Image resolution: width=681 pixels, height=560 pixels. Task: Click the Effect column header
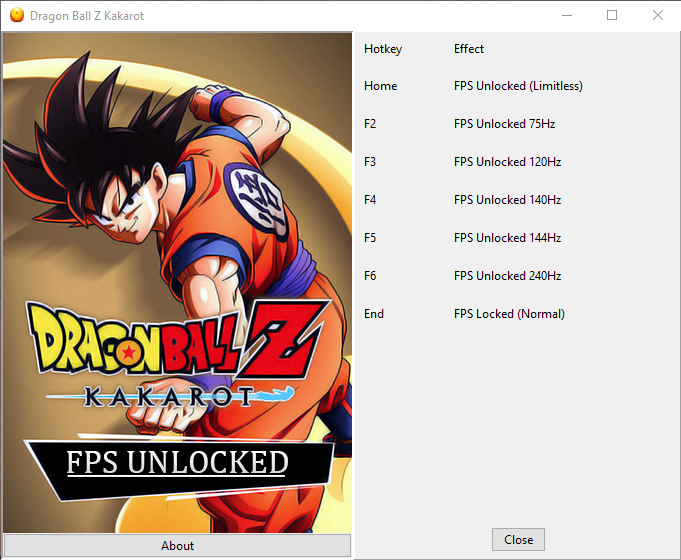[x=469, y=49]
